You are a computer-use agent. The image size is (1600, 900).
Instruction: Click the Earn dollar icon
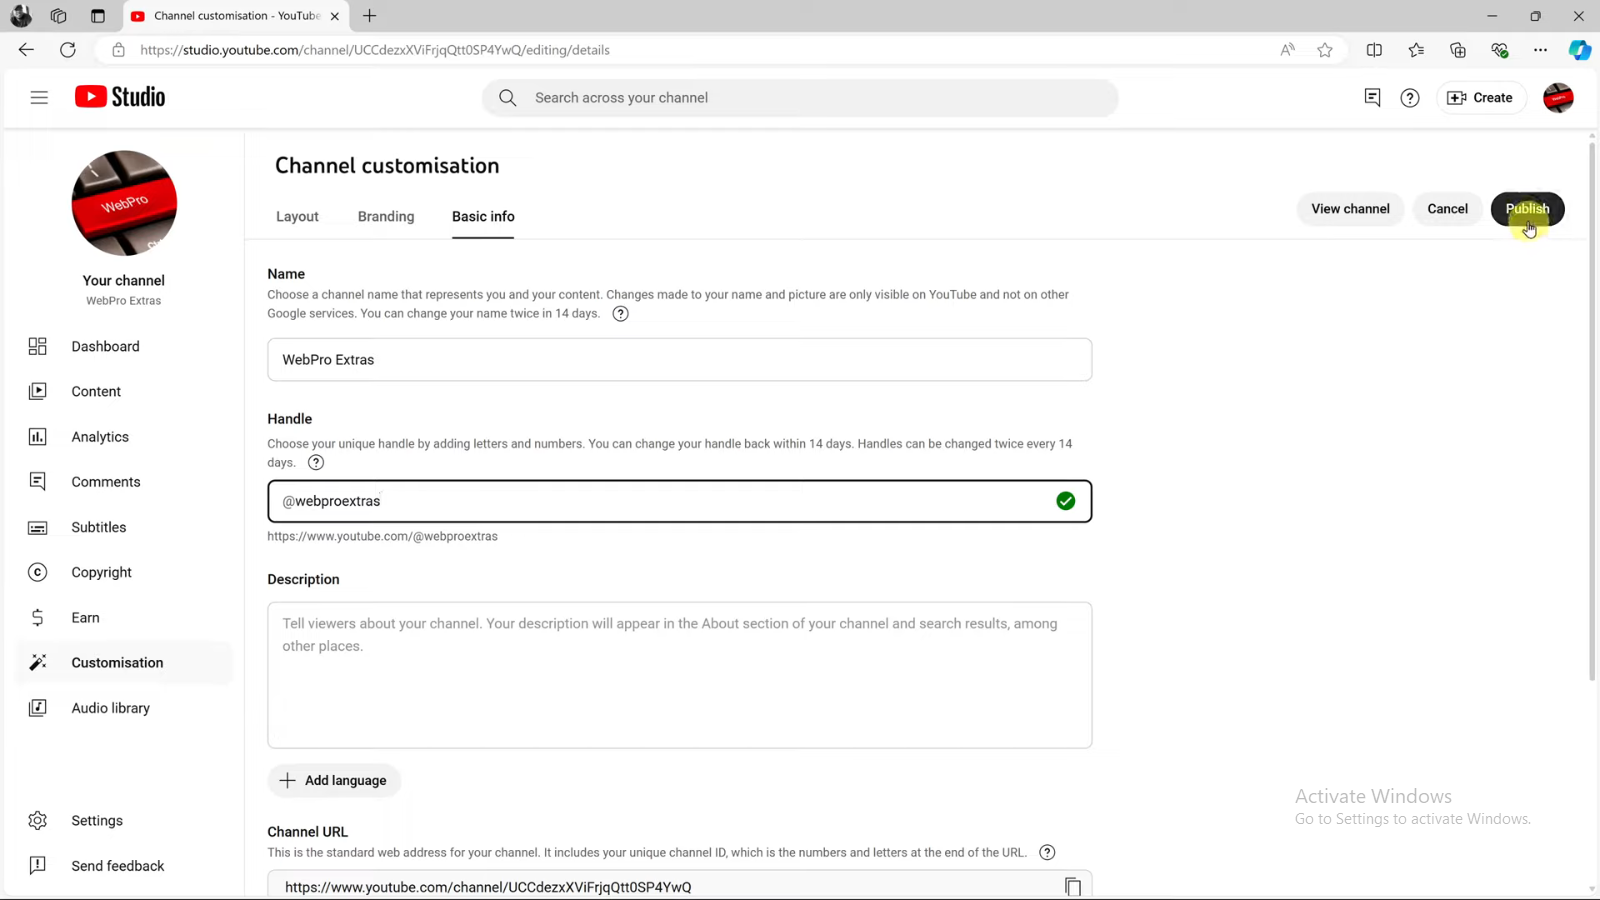pos(38,618)
